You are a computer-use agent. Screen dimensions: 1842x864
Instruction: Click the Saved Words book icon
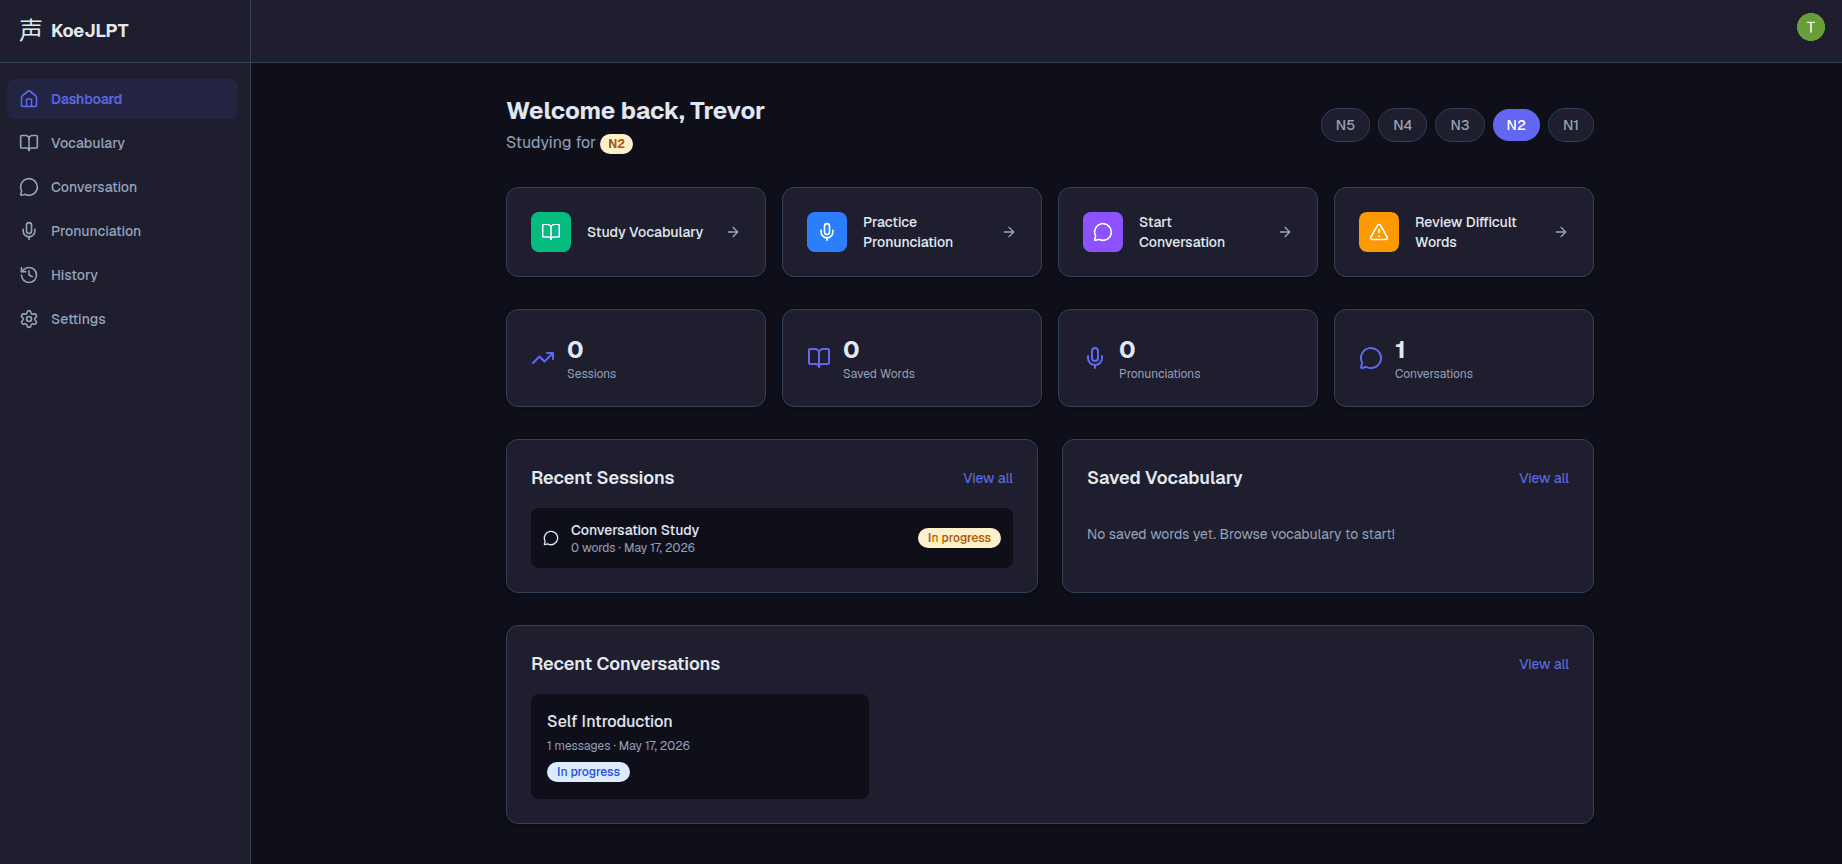(x=819, y=358)
